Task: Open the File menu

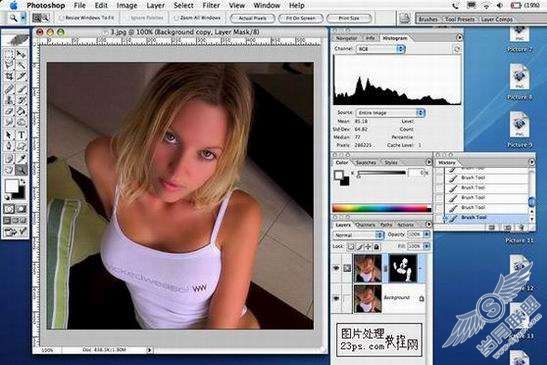Action: coord(80,6)
